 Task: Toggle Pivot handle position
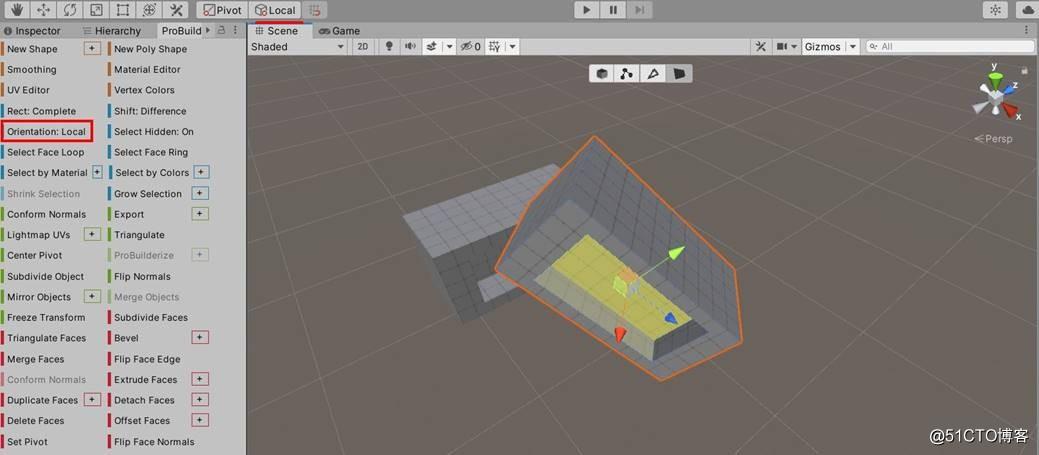point(223,10)
